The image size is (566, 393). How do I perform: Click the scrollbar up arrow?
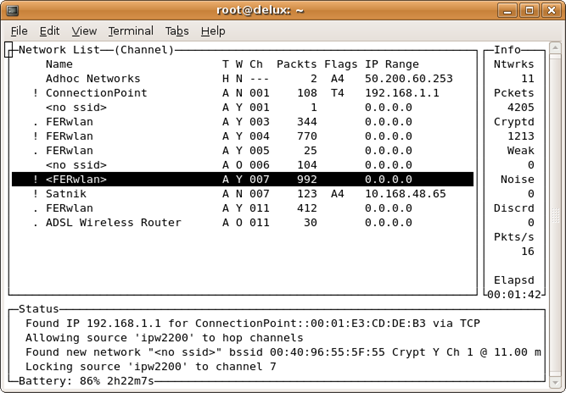click(555, 48)
